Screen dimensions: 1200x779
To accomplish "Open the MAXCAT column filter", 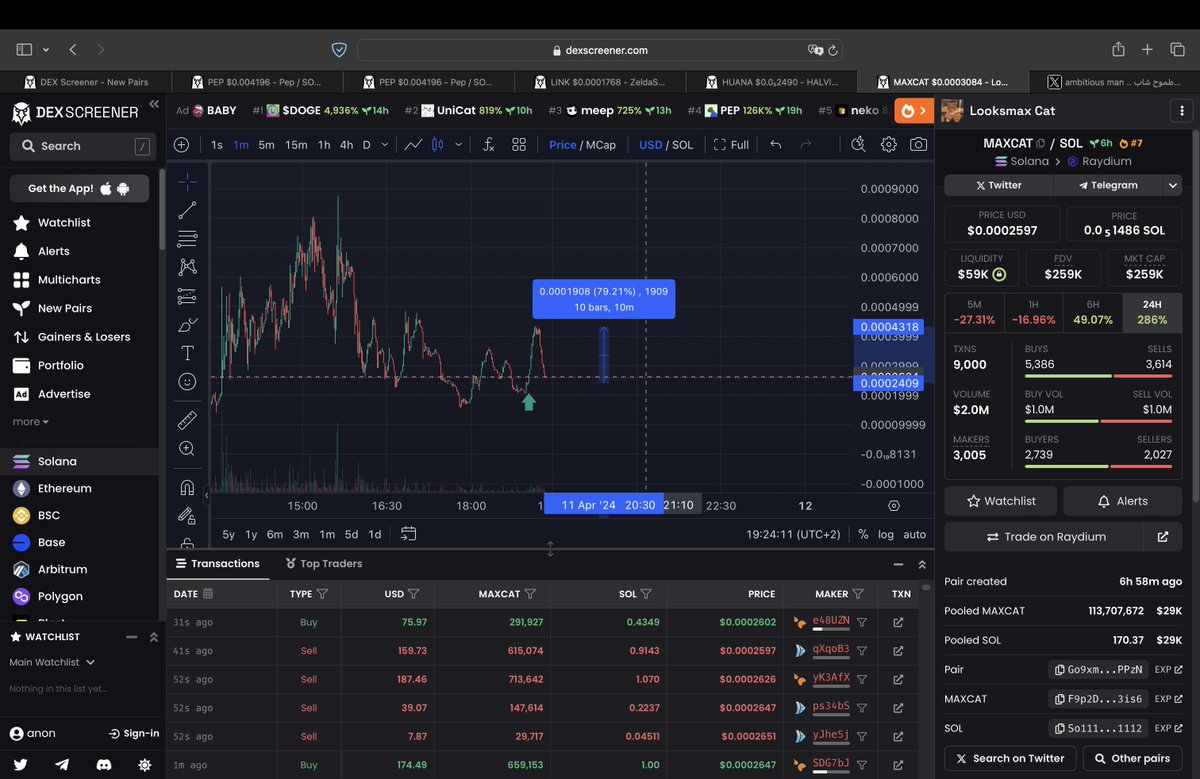I will [530, 594].
